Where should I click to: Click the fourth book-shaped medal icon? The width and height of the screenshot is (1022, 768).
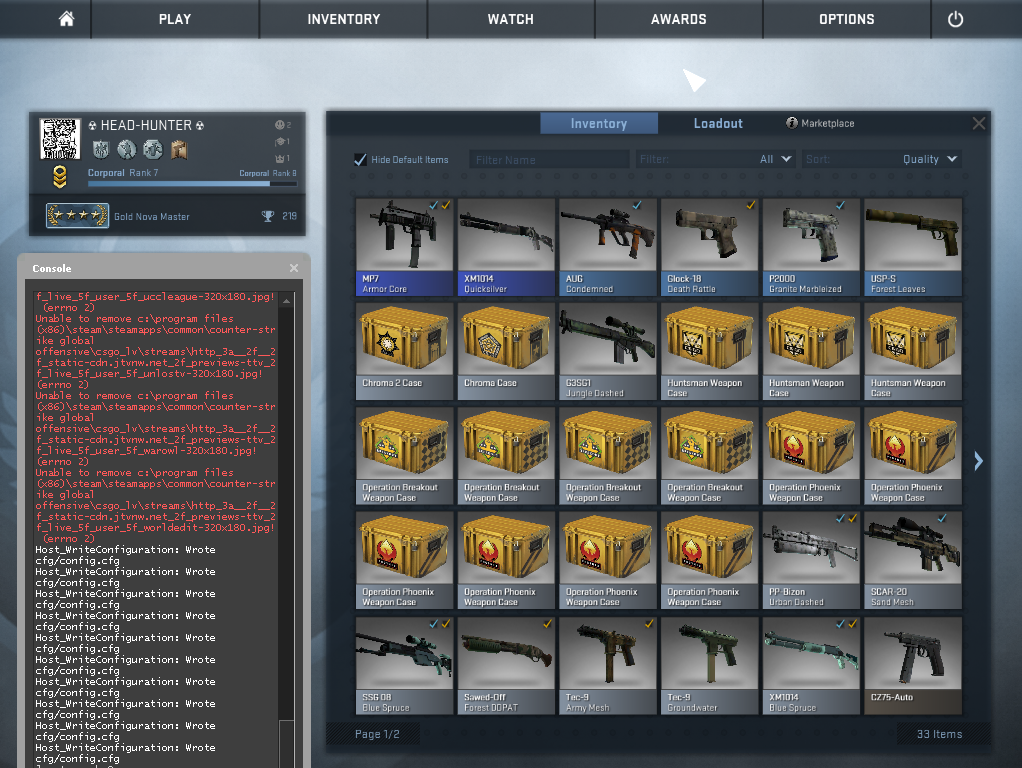point(179,149)
